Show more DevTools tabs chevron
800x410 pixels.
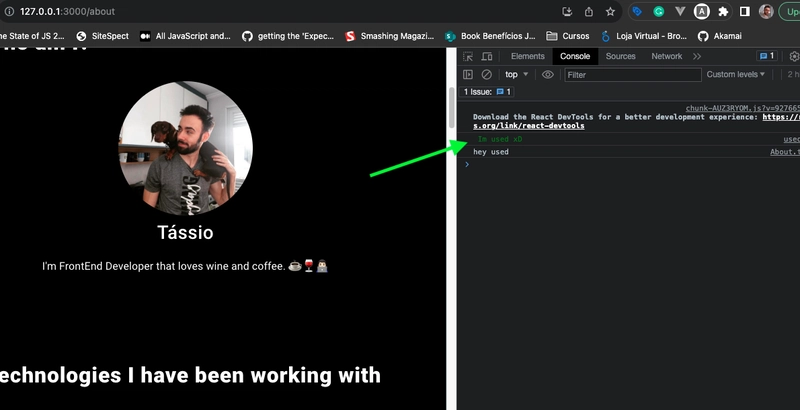(697, 57)
